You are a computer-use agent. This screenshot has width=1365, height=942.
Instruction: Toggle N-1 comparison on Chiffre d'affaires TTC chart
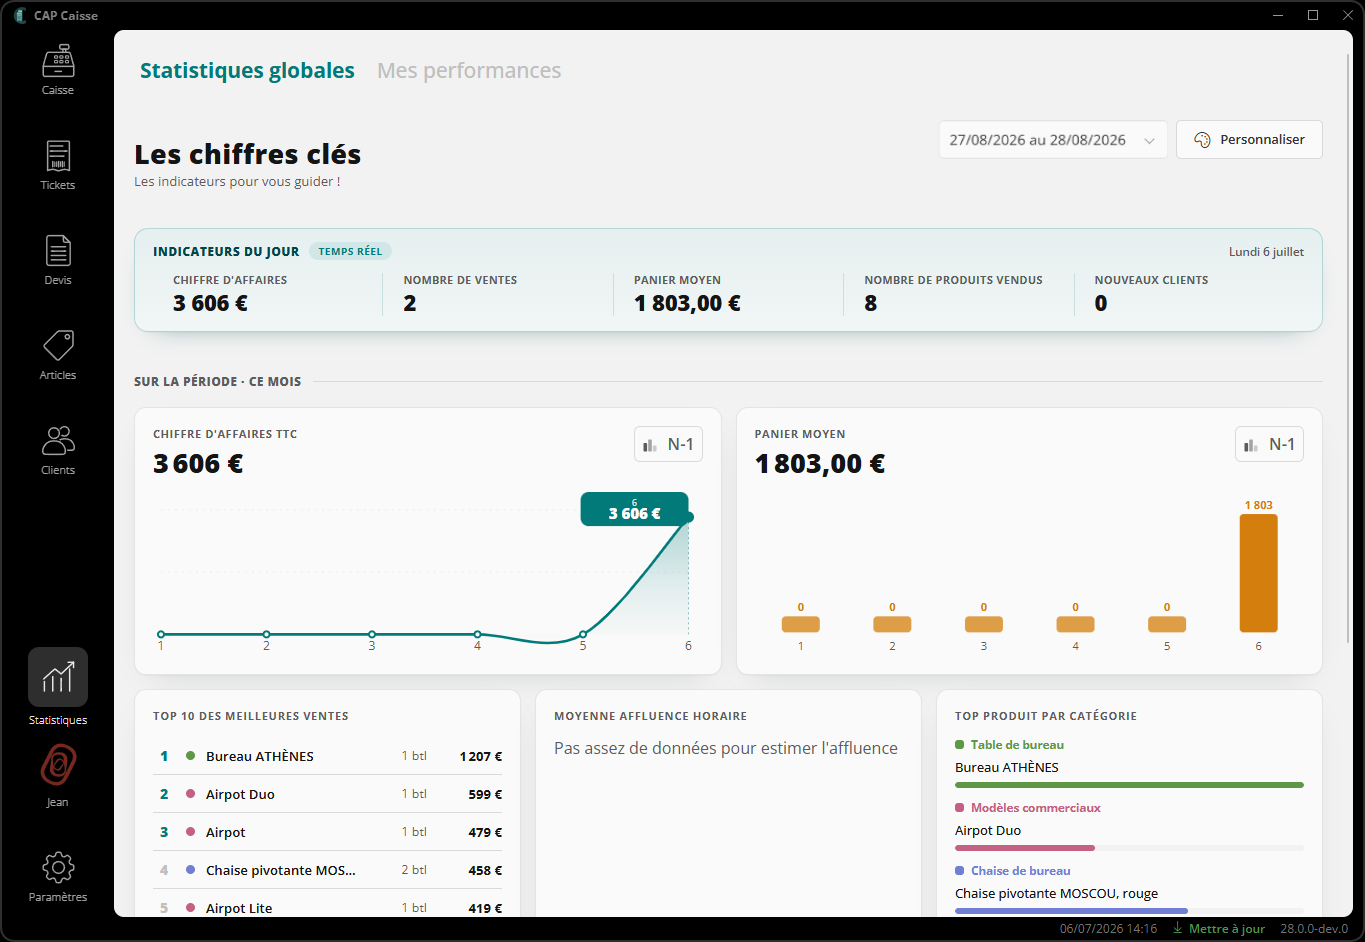[668, 444]
